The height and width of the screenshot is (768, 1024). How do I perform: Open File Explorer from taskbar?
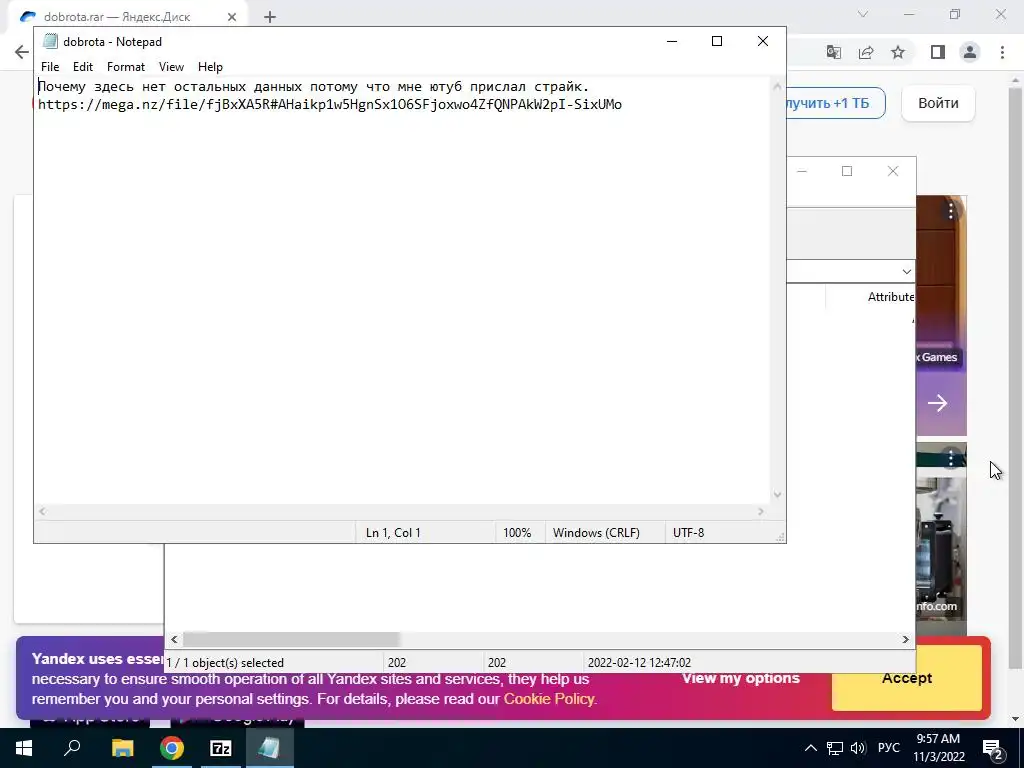point(122,748)
